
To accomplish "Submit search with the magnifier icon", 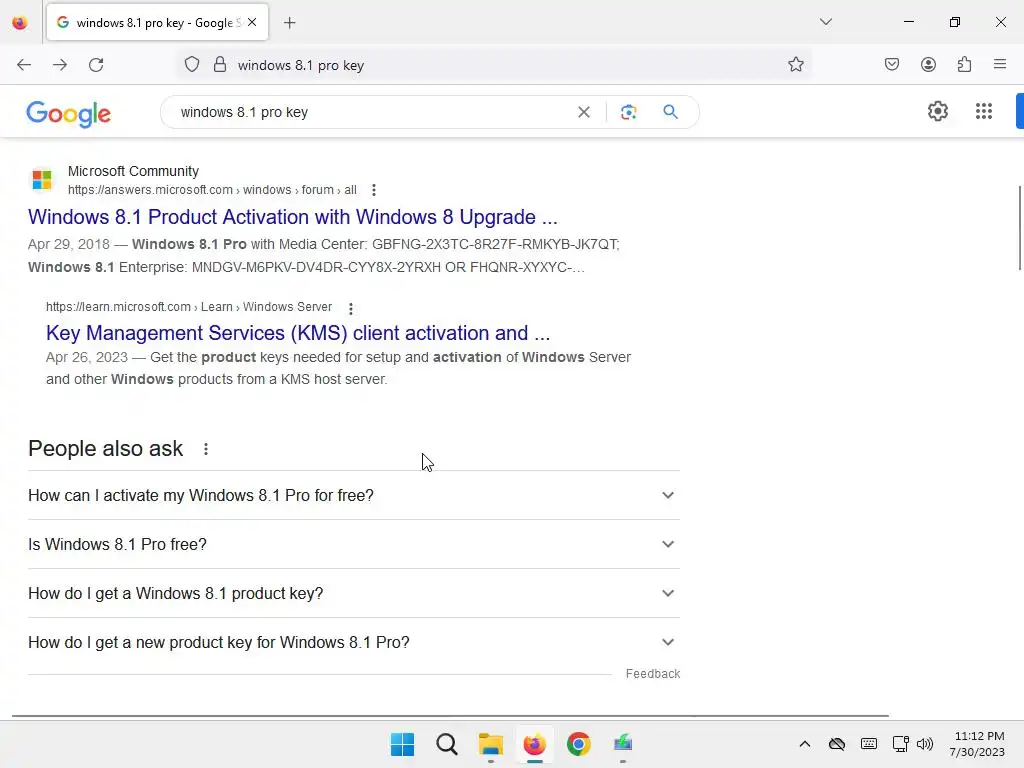I will (670, 112).
